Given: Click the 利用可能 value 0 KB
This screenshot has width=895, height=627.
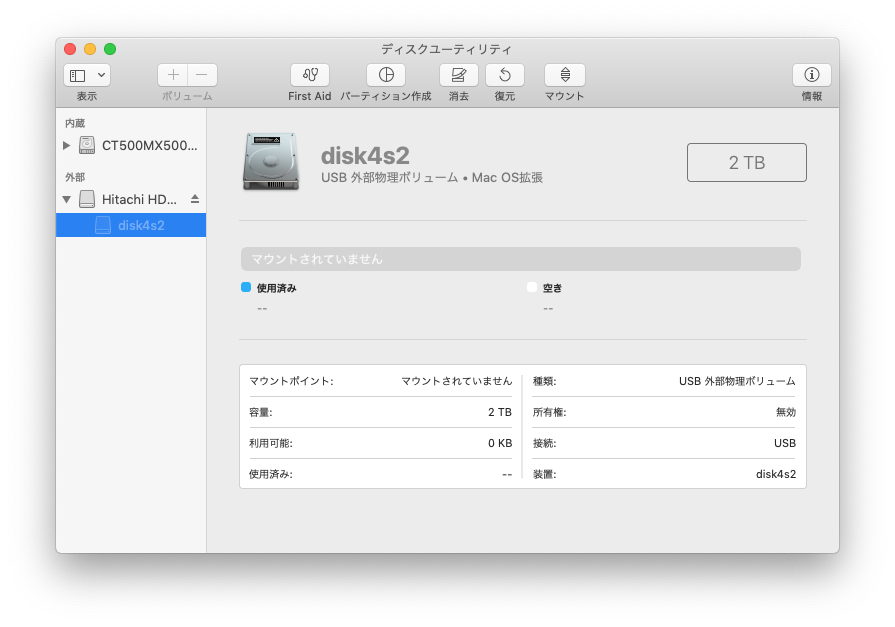Looking at the screenshot, I should tap(500, 443).
